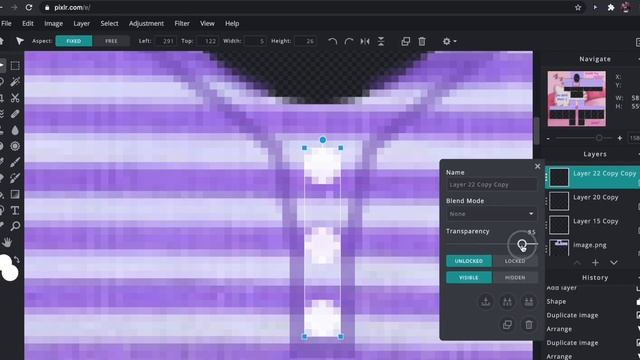Select the Hand pan tool
640x360 pixels.
tap(7, 242)
